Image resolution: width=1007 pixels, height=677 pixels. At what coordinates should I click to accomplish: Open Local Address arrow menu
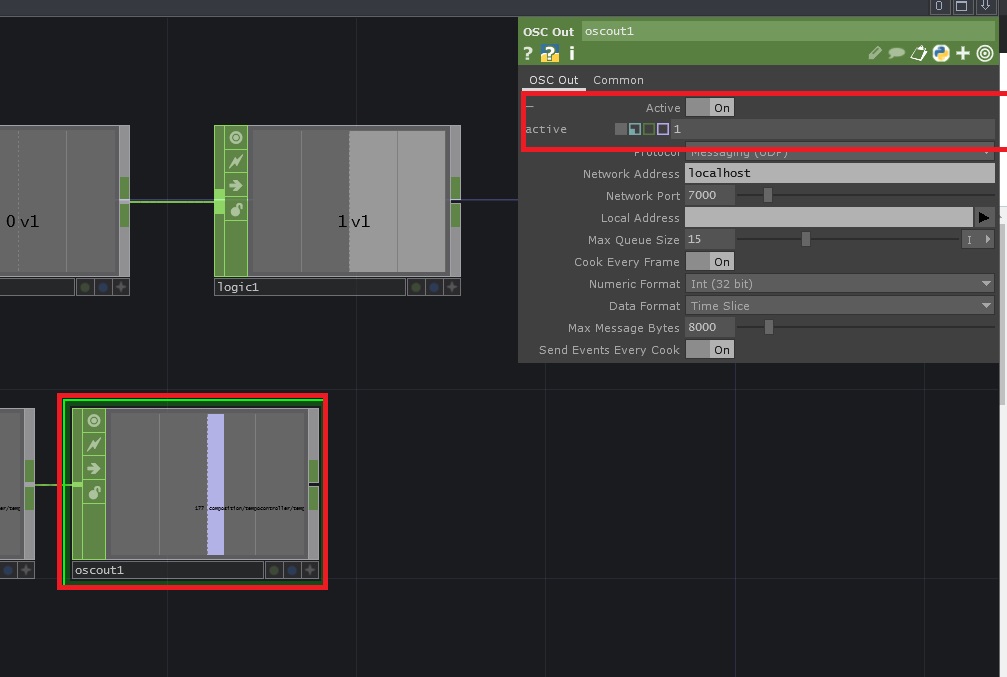[x=984, y=218]
